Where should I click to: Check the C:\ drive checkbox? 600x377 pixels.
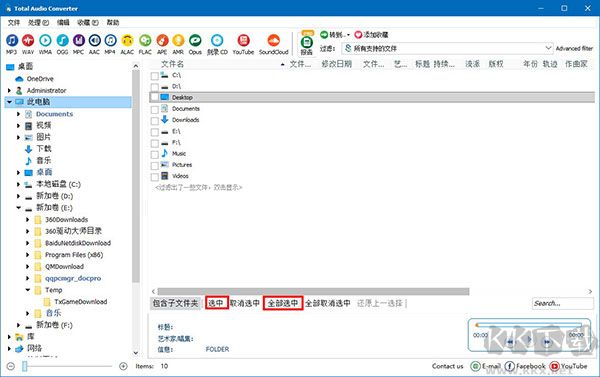coord(155,76)
